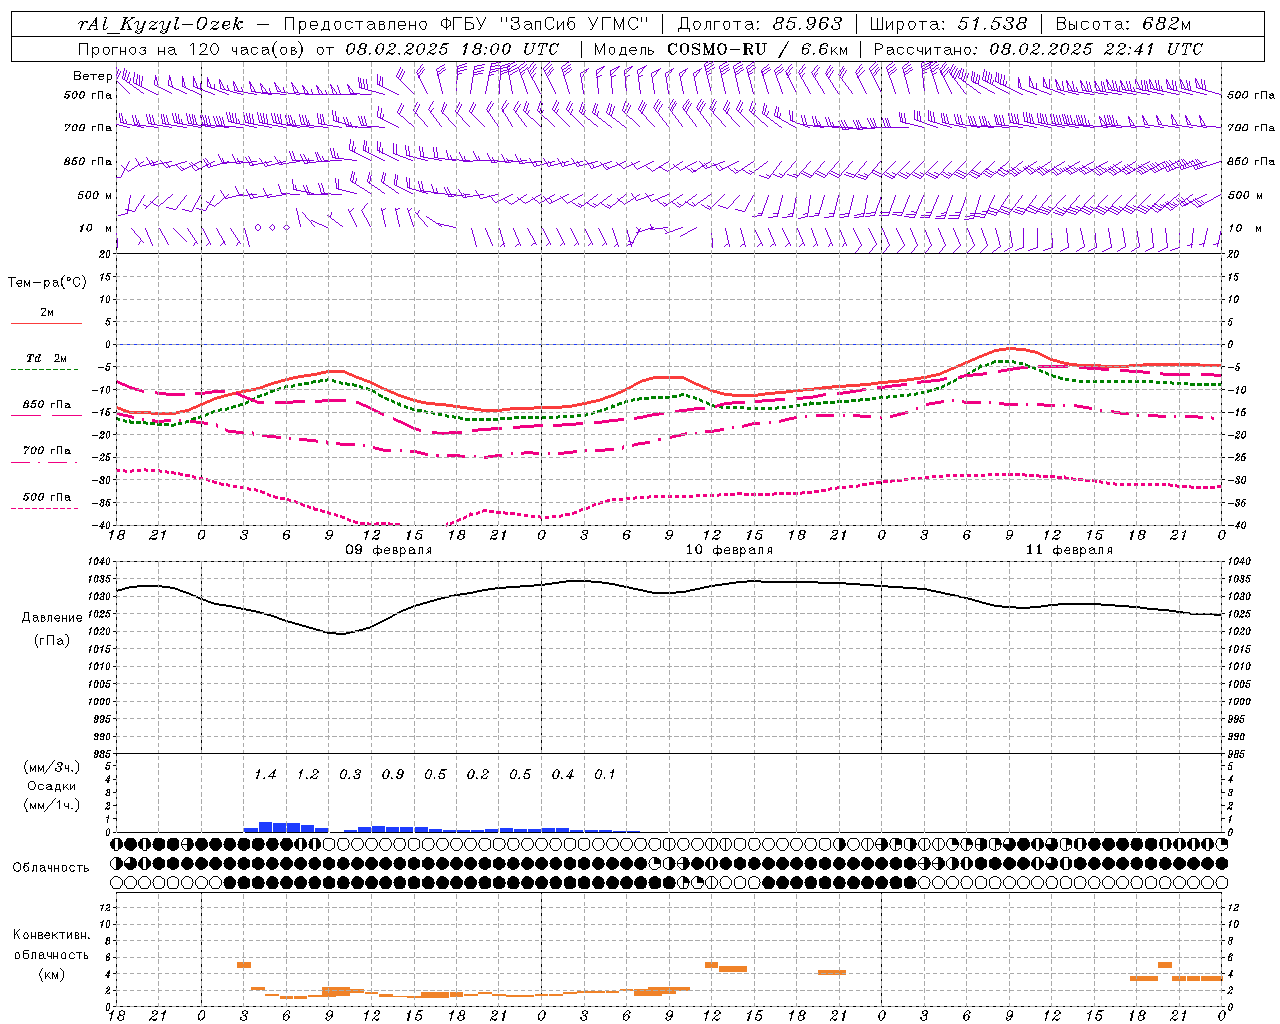Click the 2м temperature legend label
The width and height of the screenshot is (1280, 1024).
[x=47, y=313]
